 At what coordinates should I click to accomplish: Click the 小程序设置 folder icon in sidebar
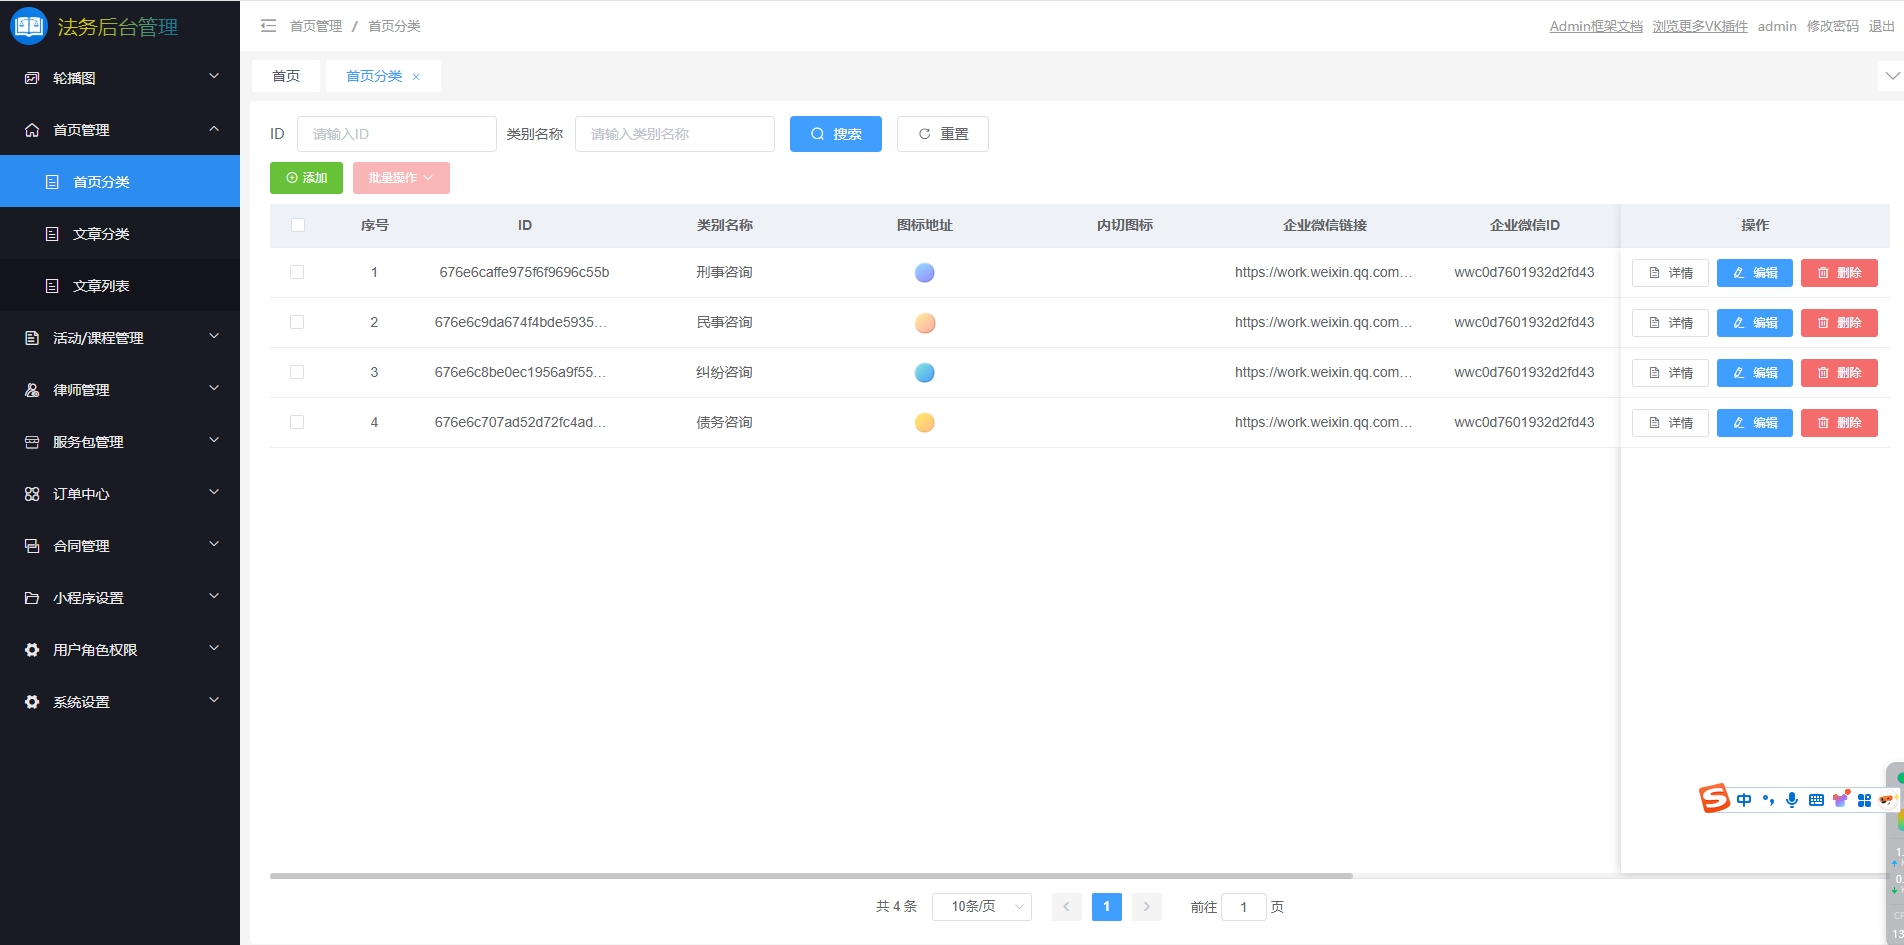pyautogui.click(x=32, y=598)
